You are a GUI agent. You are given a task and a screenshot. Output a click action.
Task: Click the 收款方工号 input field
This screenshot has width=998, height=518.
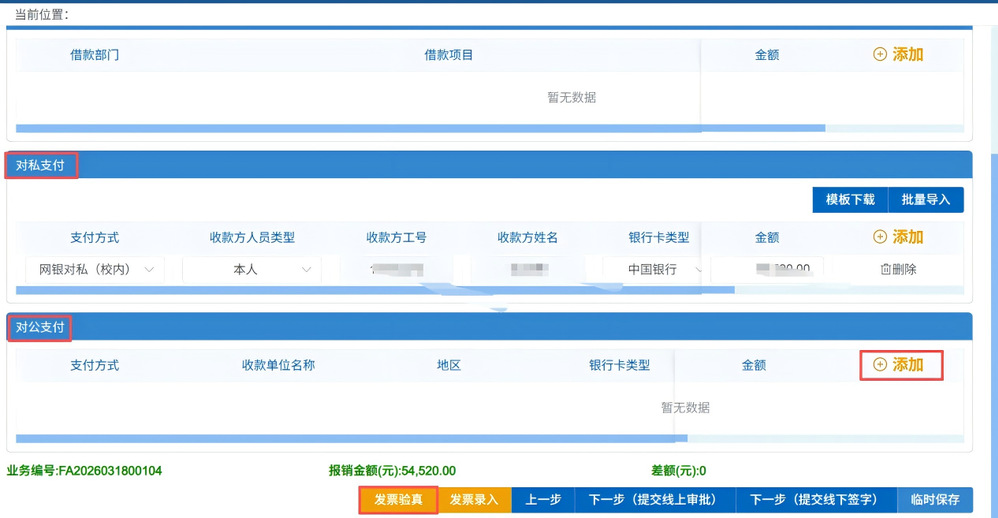[x=396, y=269]
